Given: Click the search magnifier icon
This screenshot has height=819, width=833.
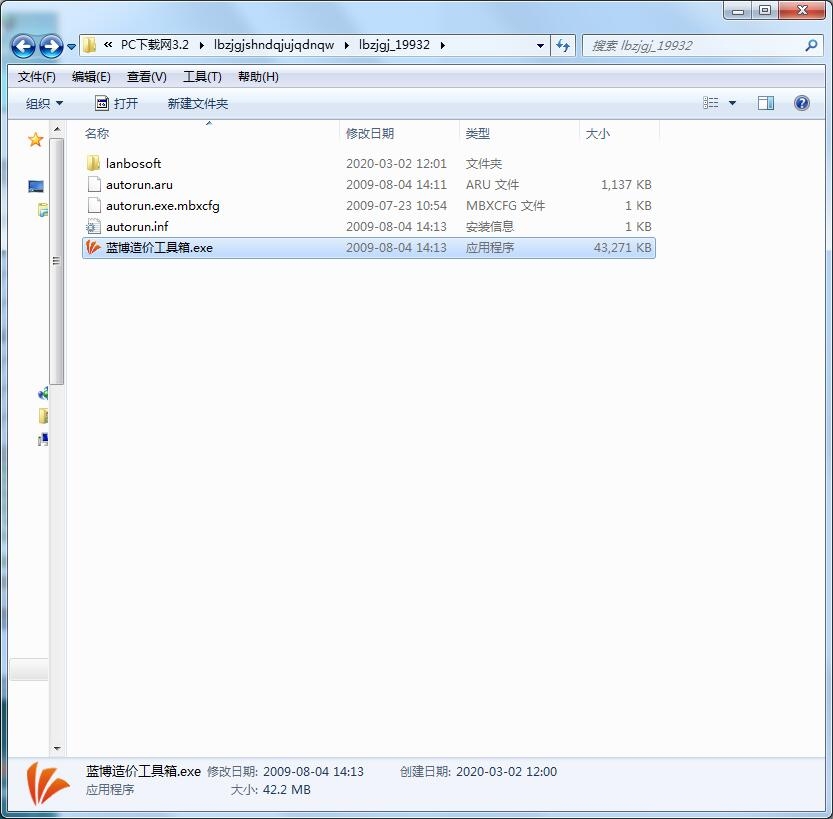Looking at the screenshot, I should [x=811, y=46].
